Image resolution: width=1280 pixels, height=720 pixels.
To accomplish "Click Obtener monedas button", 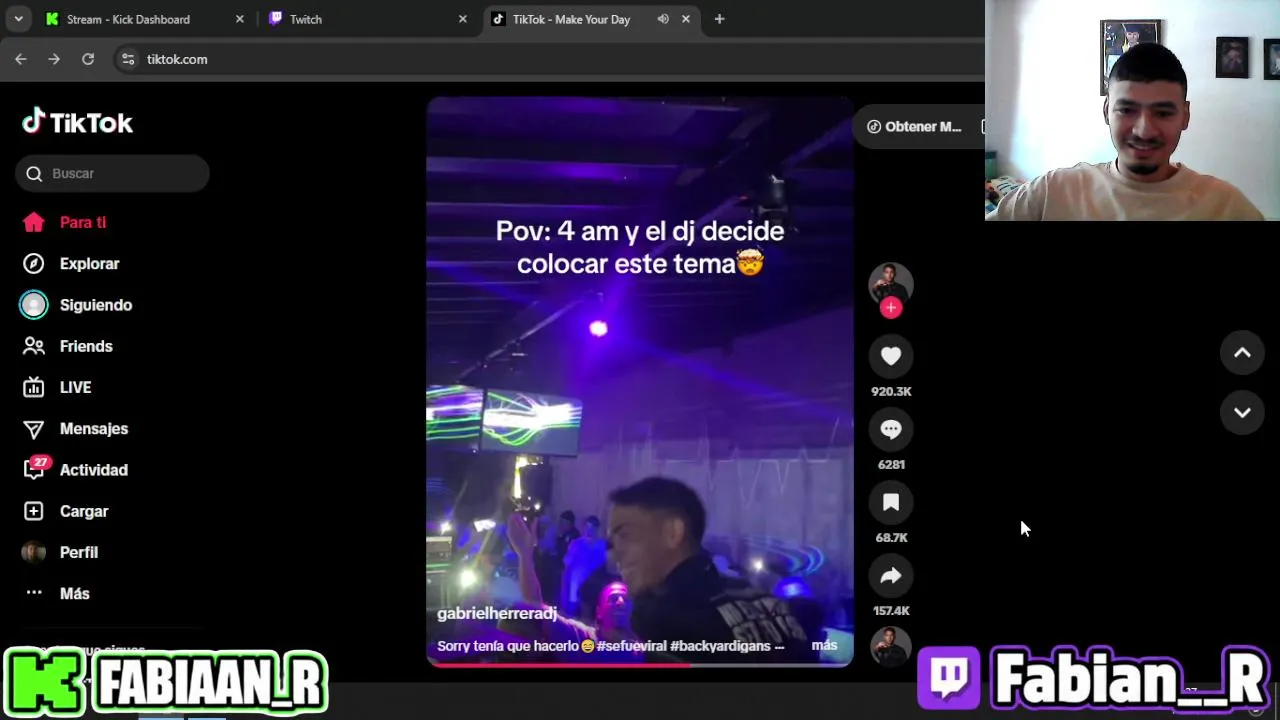I will coord(914,126).
